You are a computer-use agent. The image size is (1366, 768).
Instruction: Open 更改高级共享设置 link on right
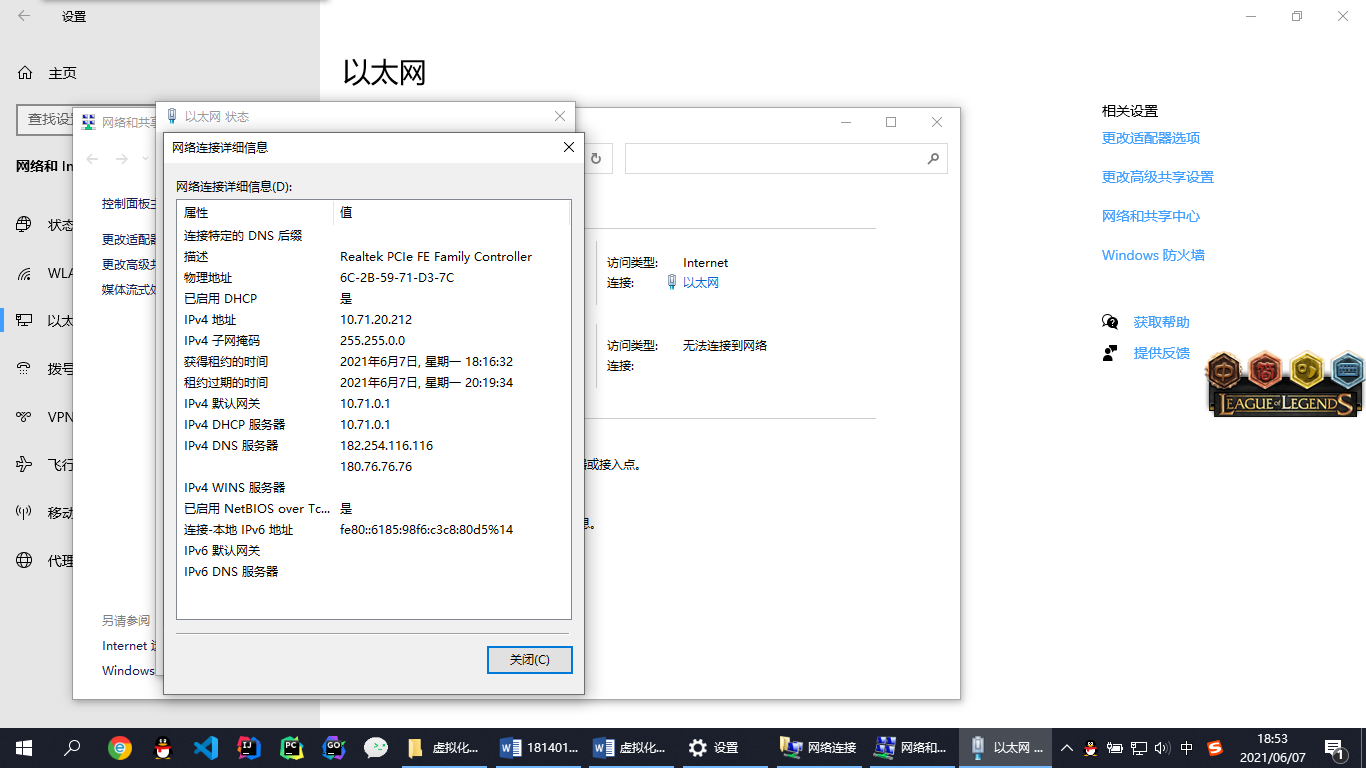1157,177
